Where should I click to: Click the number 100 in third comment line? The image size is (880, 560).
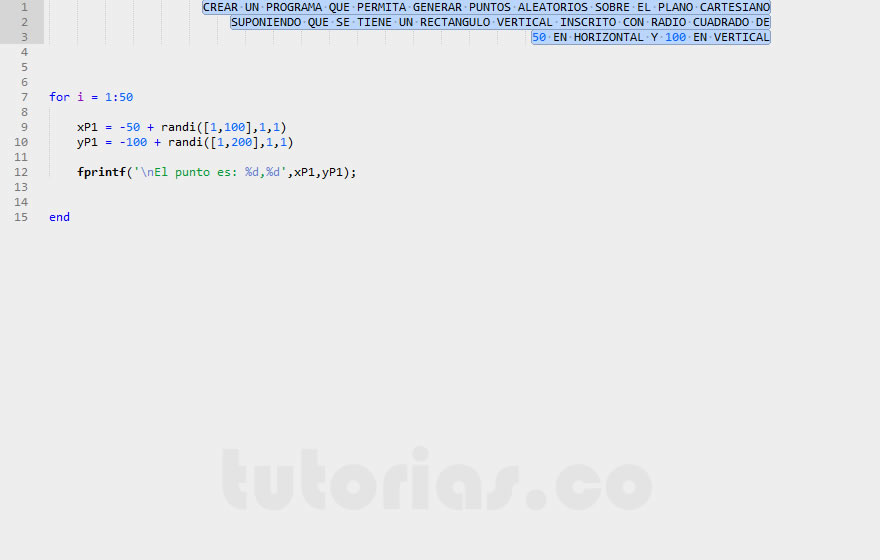coord(675,38)
